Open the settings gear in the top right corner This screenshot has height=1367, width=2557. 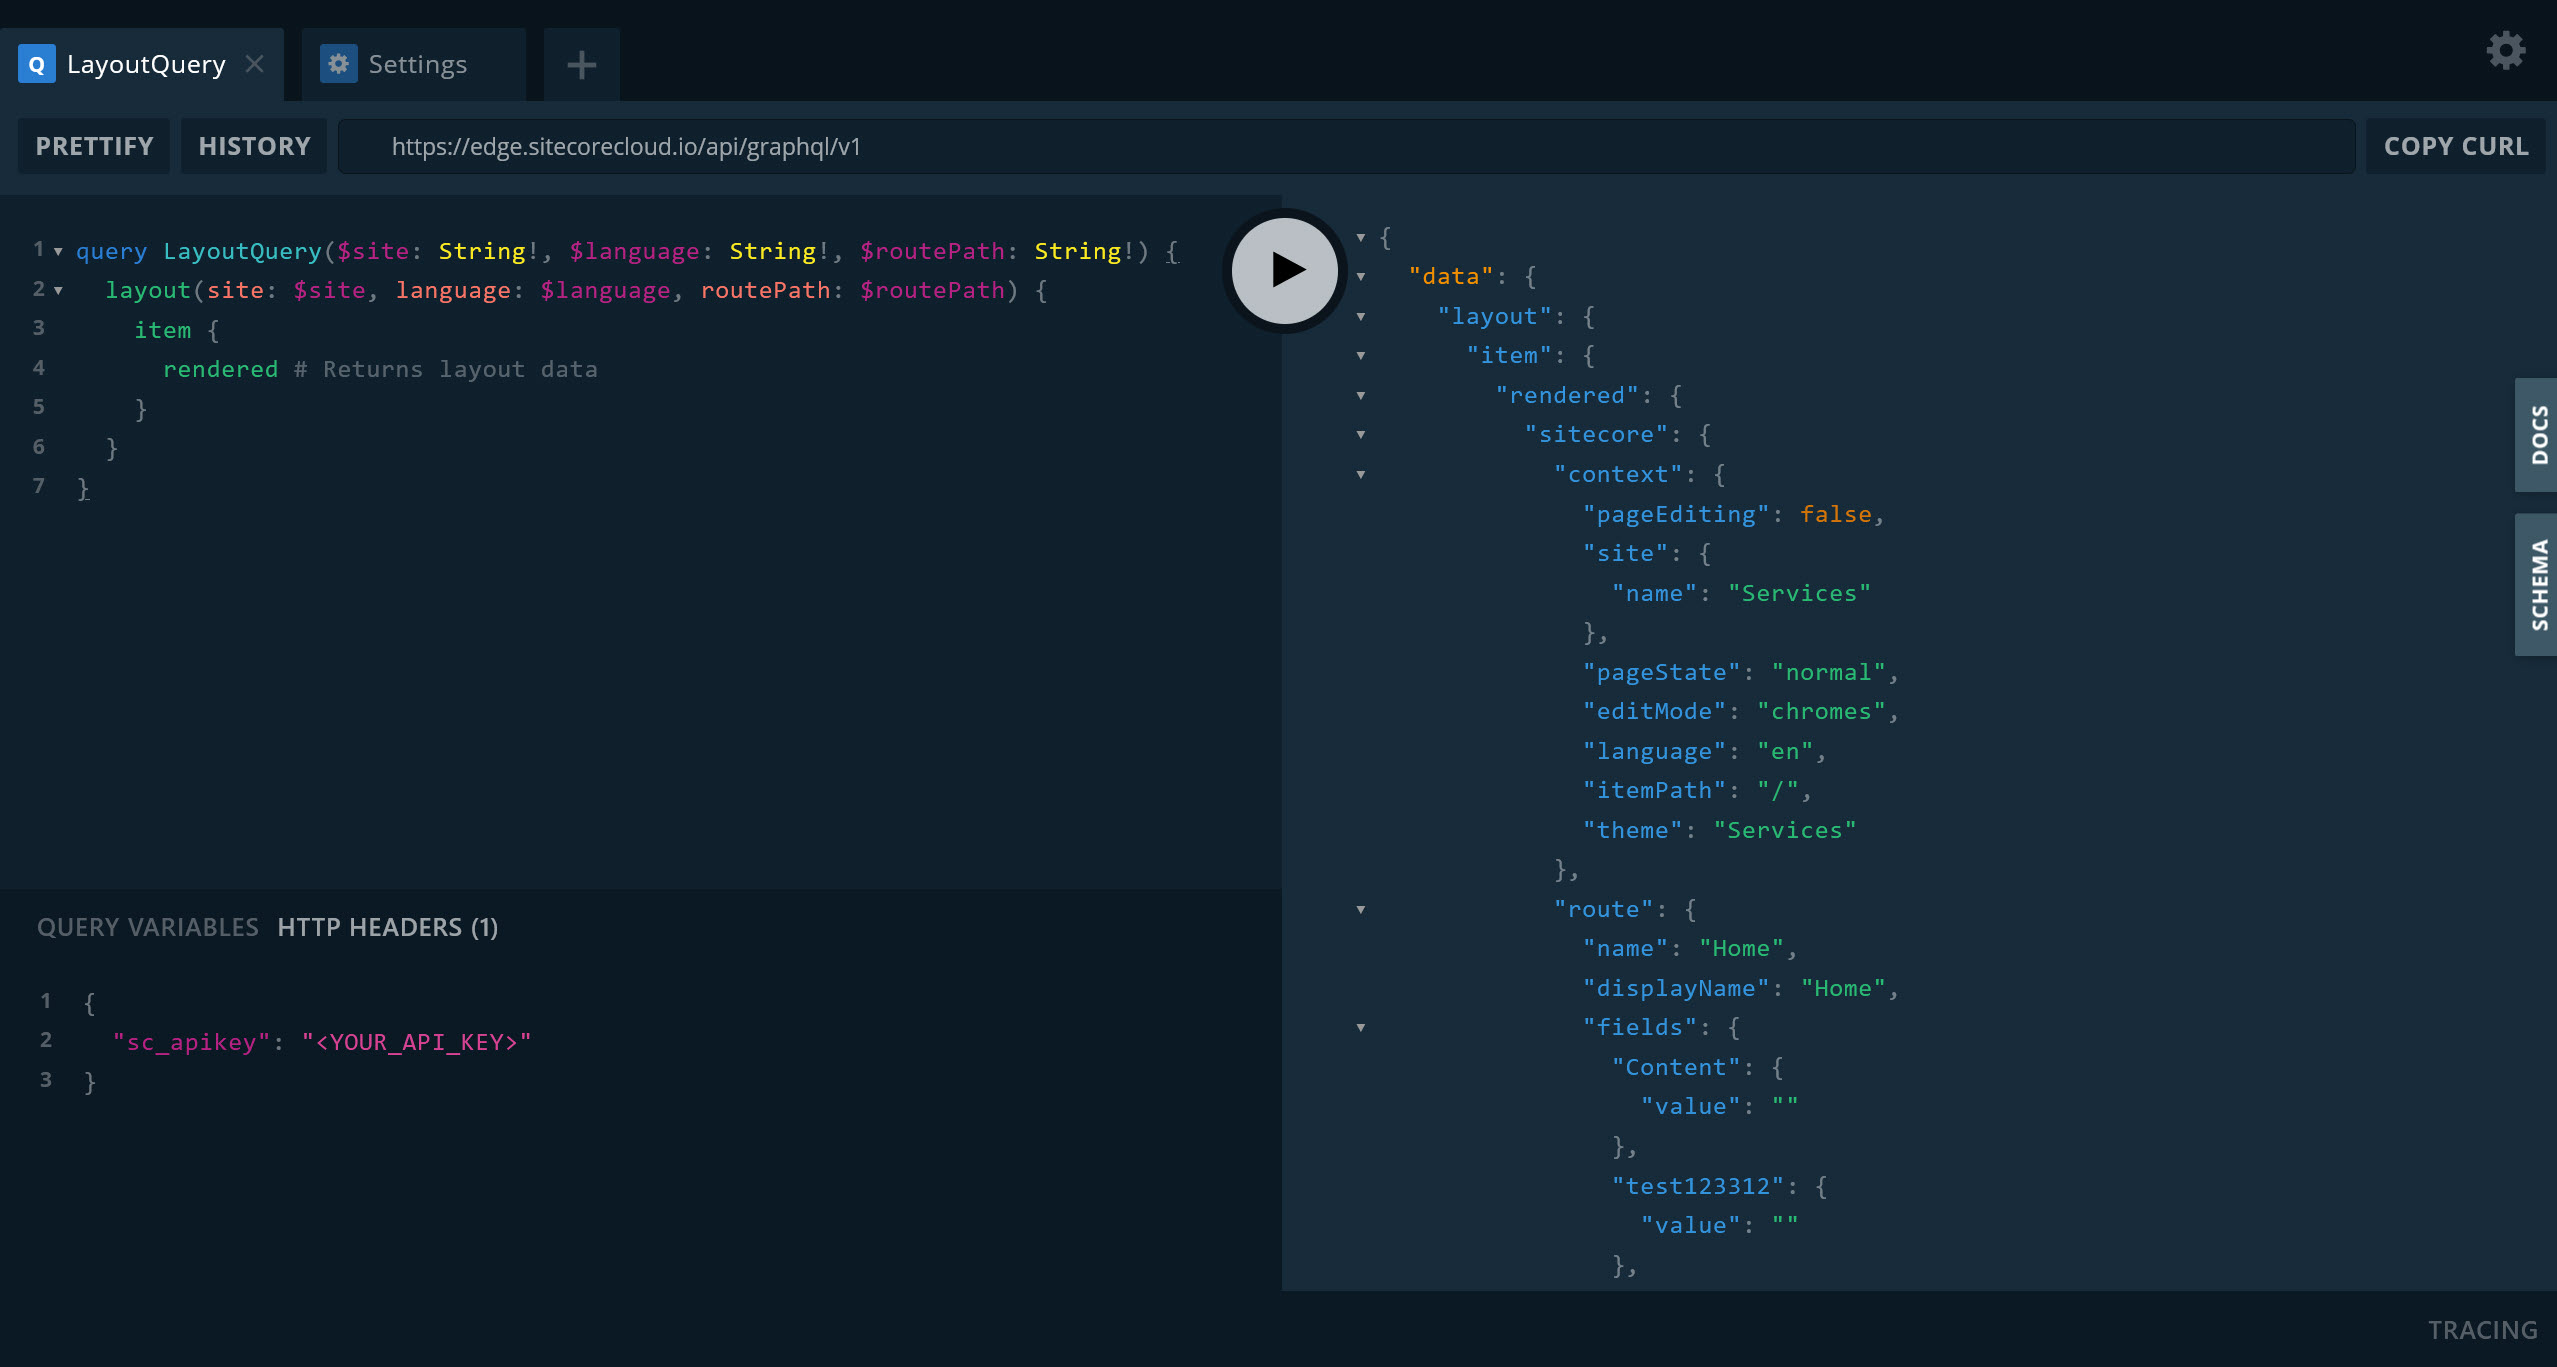click(2505, 50)
